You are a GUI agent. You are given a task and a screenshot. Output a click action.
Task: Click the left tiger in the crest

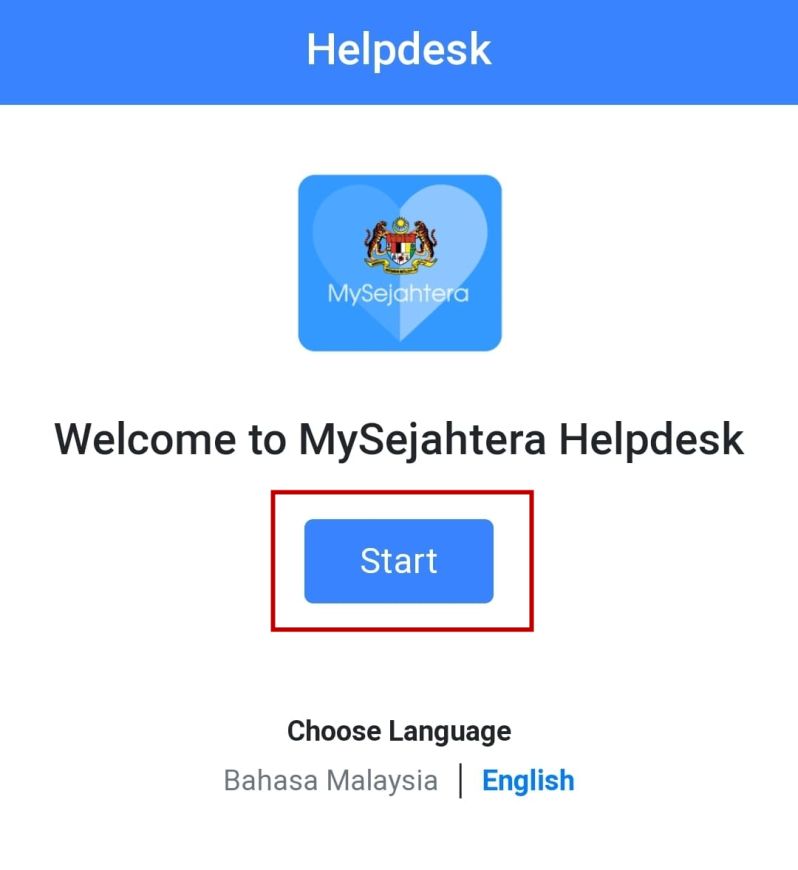pos(376,241)
